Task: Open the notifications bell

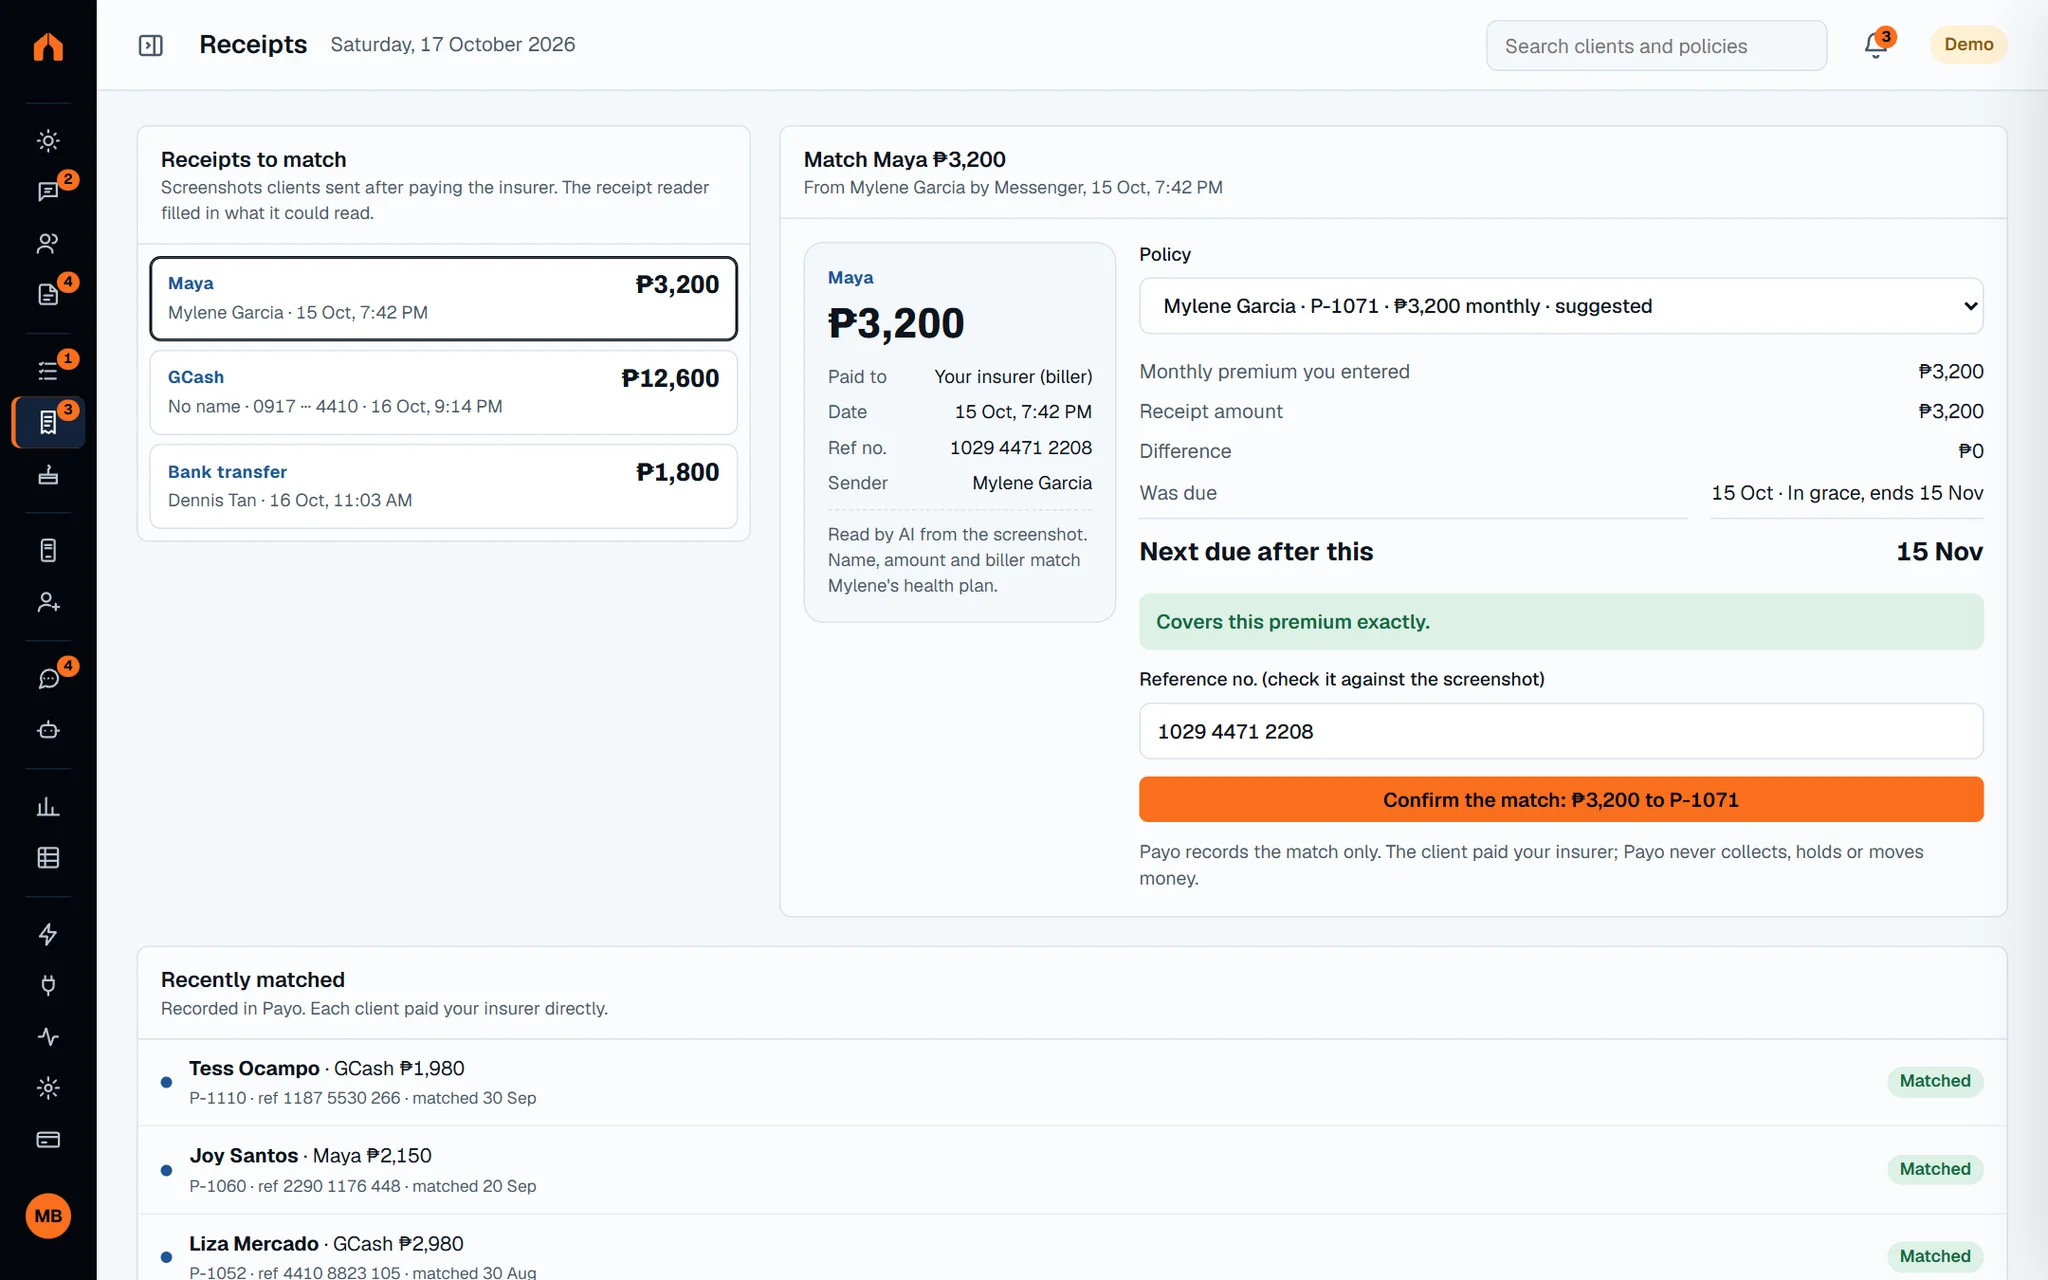Action: (1876, 45)
